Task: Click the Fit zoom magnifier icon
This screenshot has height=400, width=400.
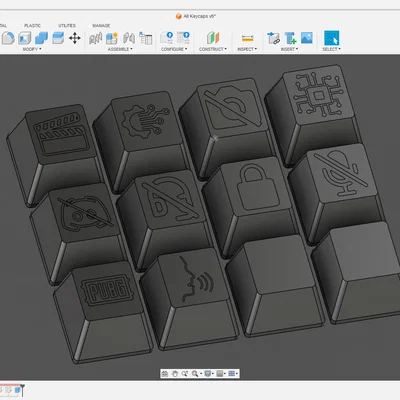Action: click(x=195, y=374)
